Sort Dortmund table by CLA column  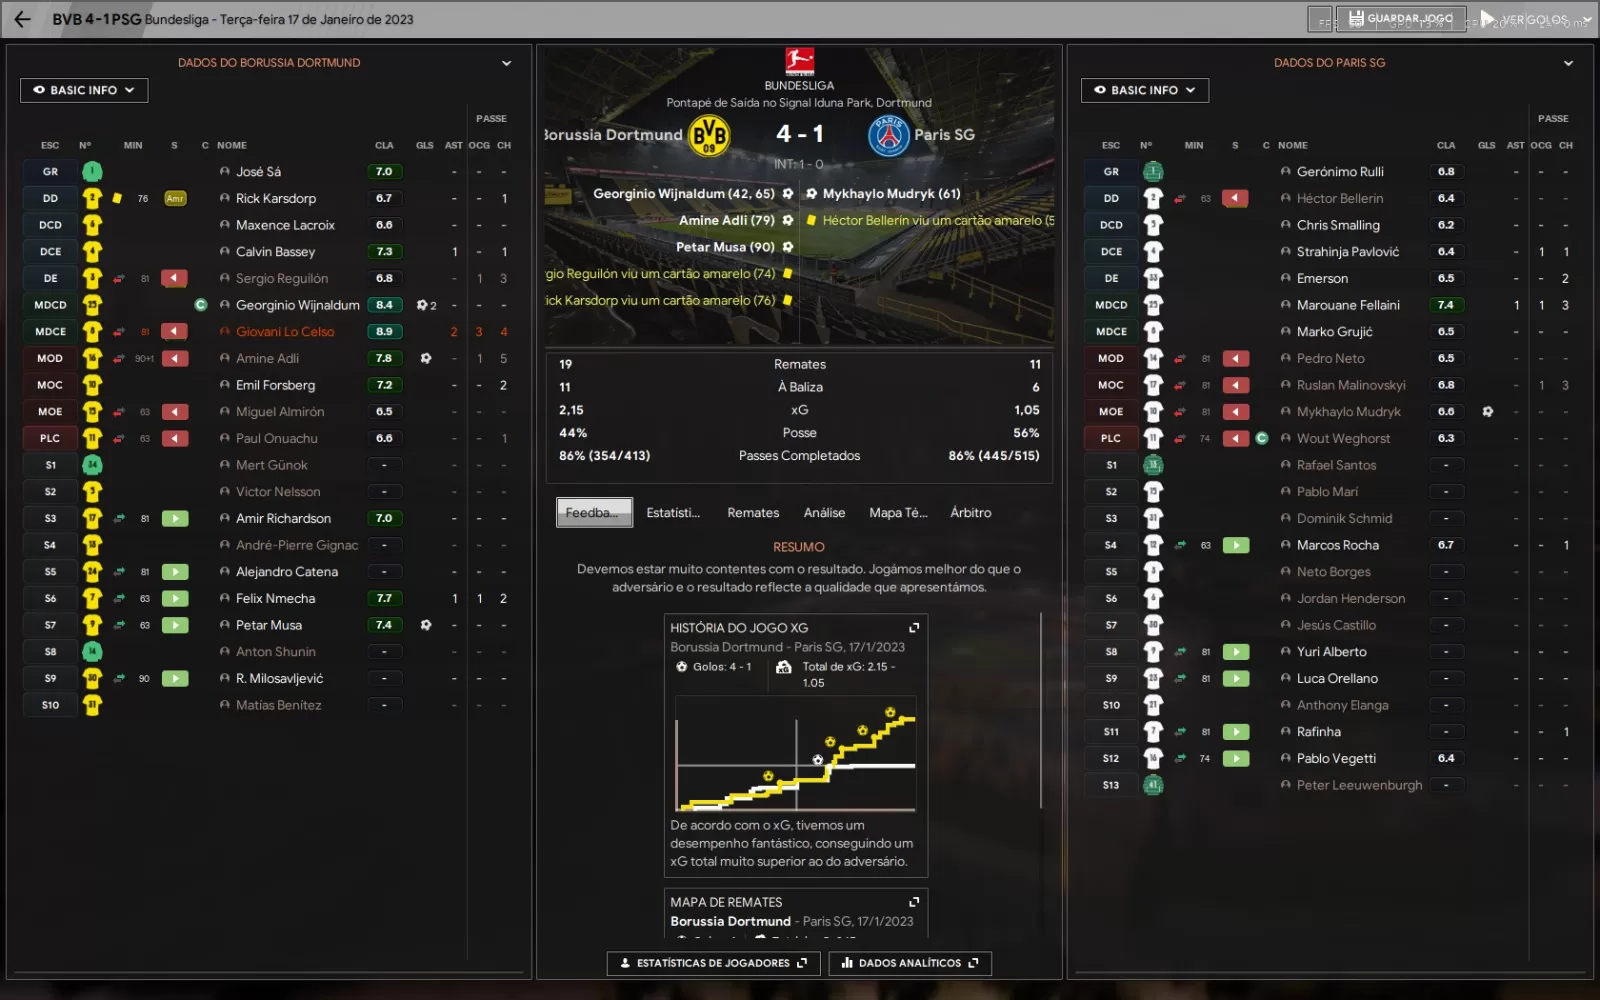384,145
